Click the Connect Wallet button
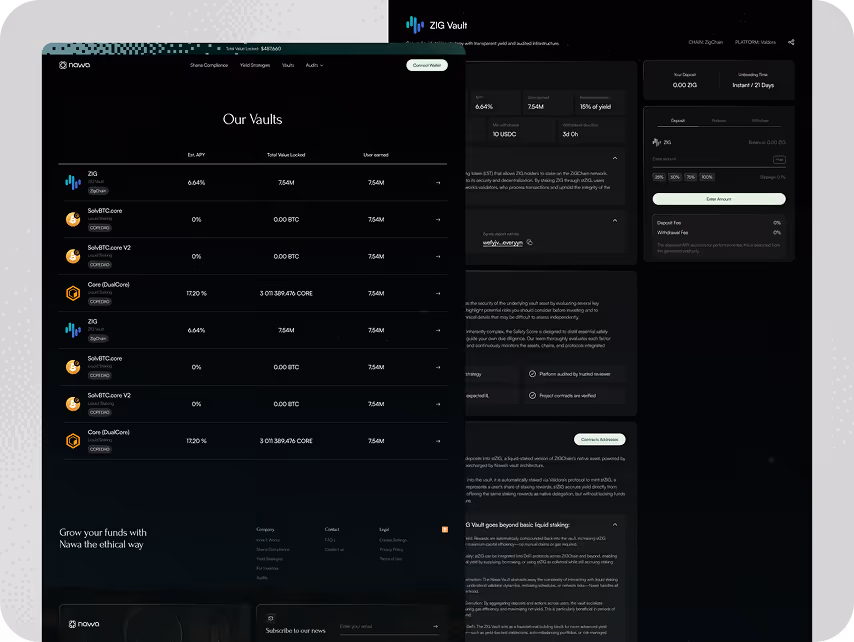The height and width of the screenshot is (642, 854). click(427, 65)
